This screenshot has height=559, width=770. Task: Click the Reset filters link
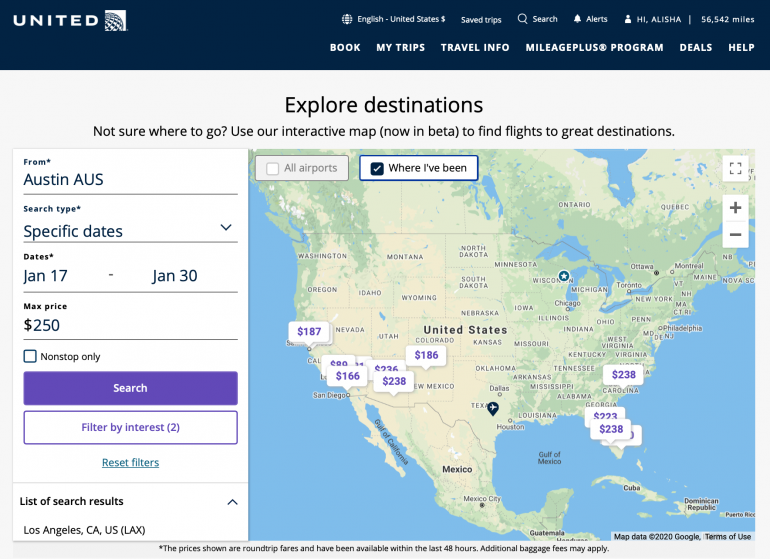[x=130, y=462]
